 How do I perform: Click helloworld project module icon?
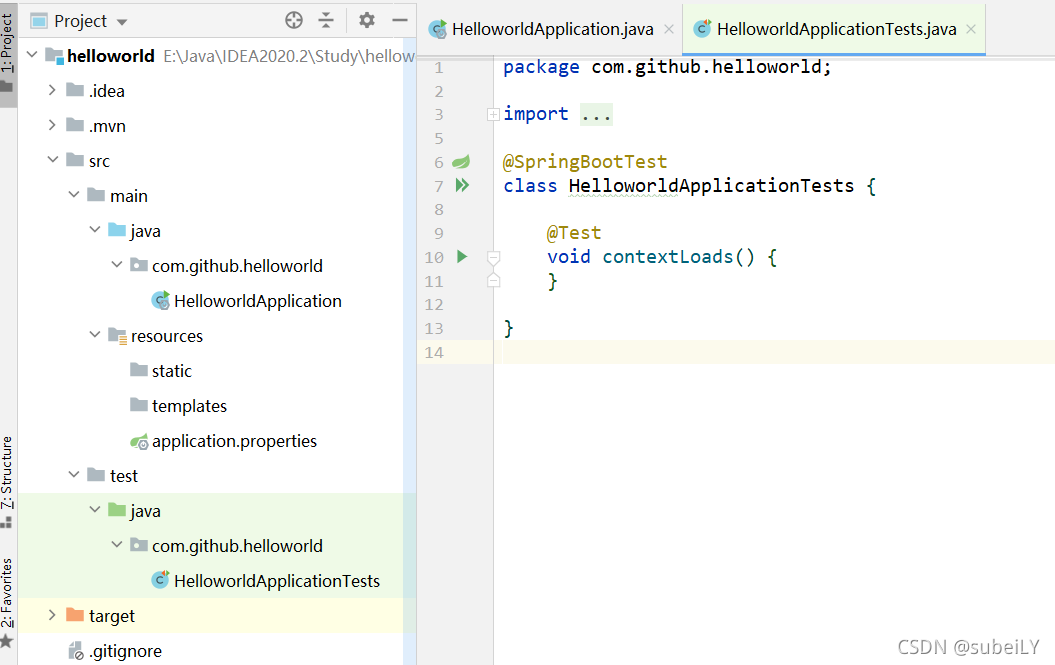tap(54, 55)
